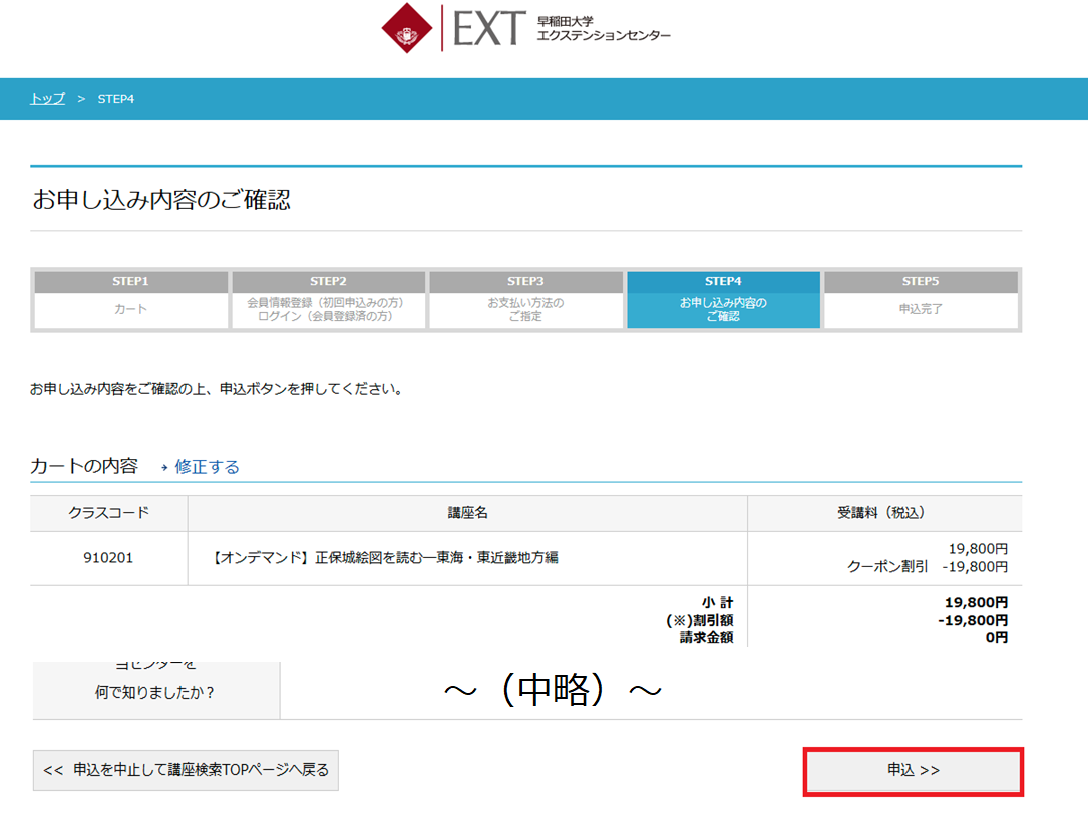1088x832 pixels.
Task: Open the トップ breadcrumb link
Action: coord(47,99)
